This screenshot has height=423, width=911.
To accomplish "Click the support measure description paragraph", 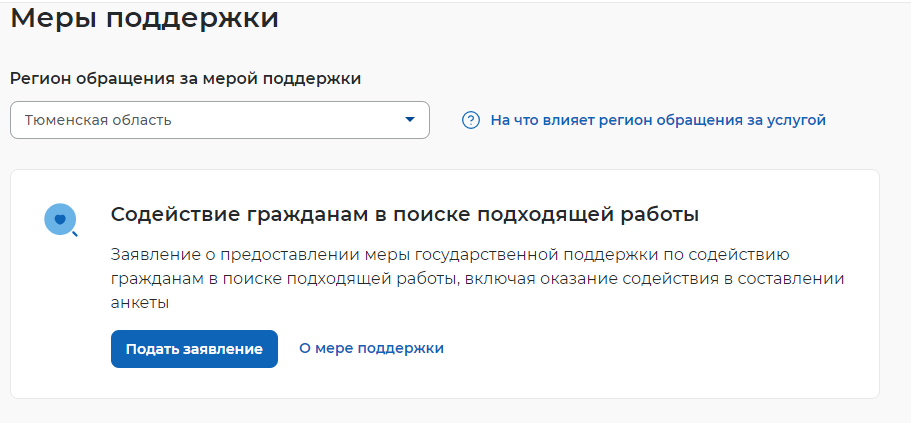I will pos(477,278).
